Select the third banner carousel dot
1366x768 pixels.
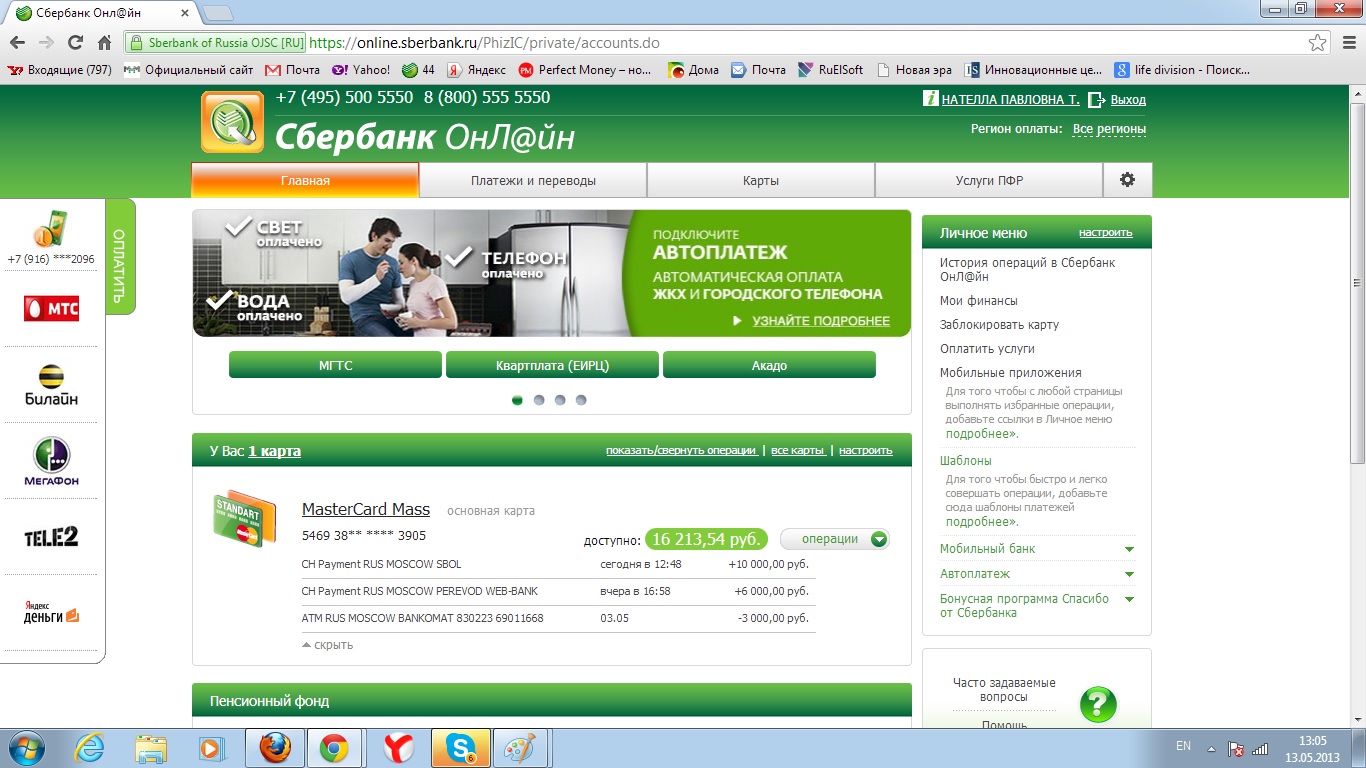[560, 400]
